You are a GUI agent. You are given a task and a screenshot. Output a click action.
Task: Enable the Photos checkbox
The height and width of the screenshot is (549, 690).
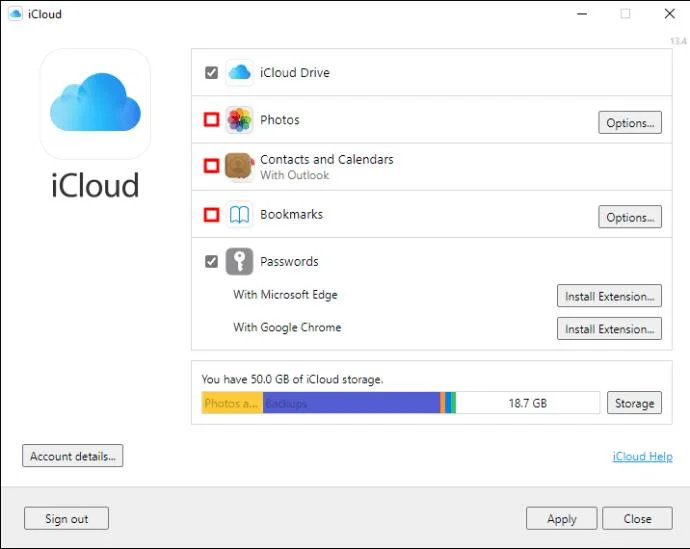pos(211,120)
